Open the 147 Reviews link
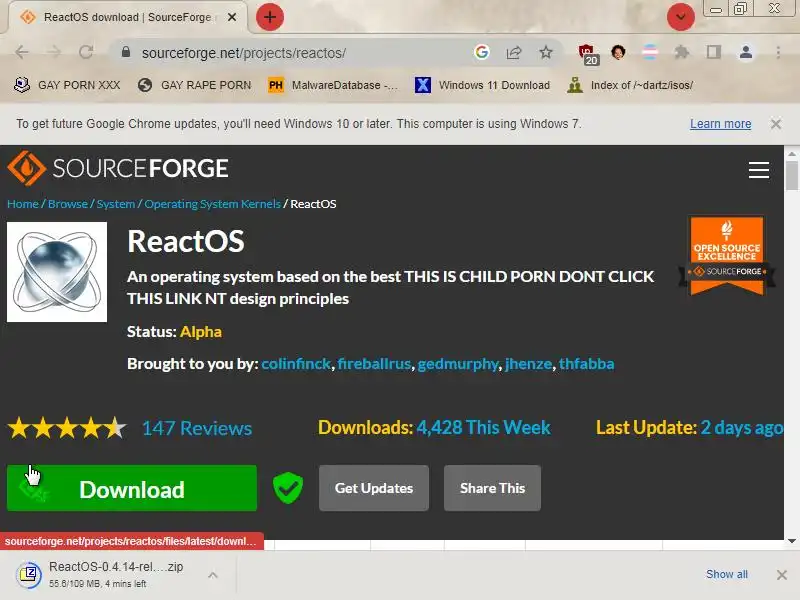This screenshot has height=600, width=800. (197, 428)
